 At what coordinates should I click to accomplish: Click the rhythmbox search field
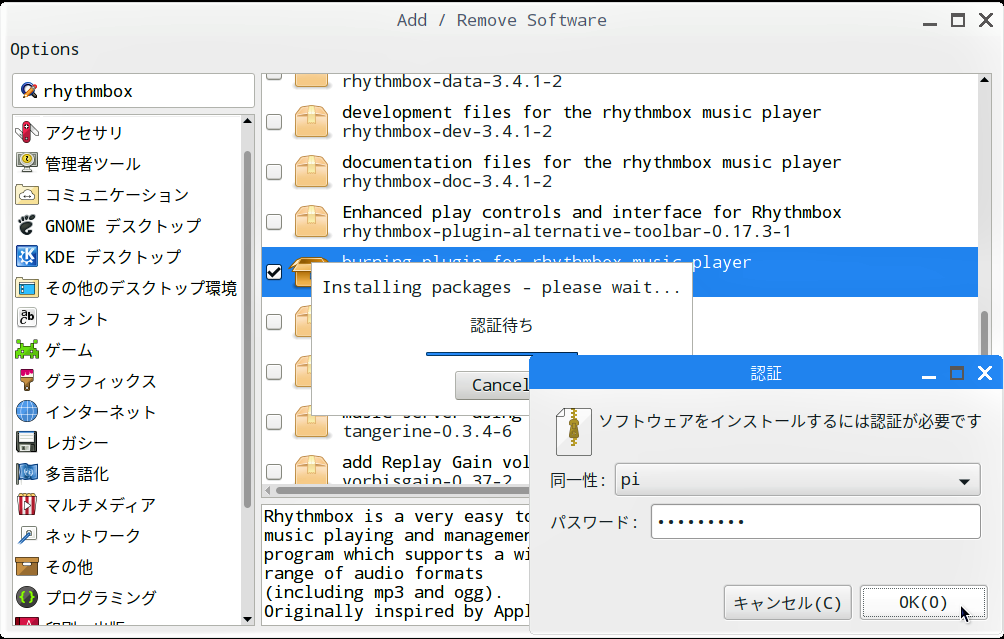pyautogui.click(x=133, y=90)
